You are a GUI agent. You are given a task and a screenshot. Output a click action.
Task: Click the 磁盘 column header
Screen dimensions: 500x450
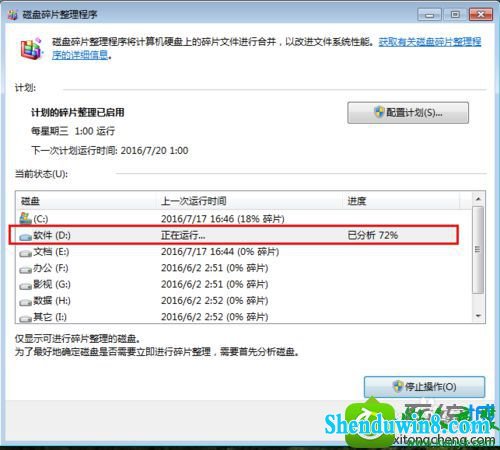(x=86, y=201)
